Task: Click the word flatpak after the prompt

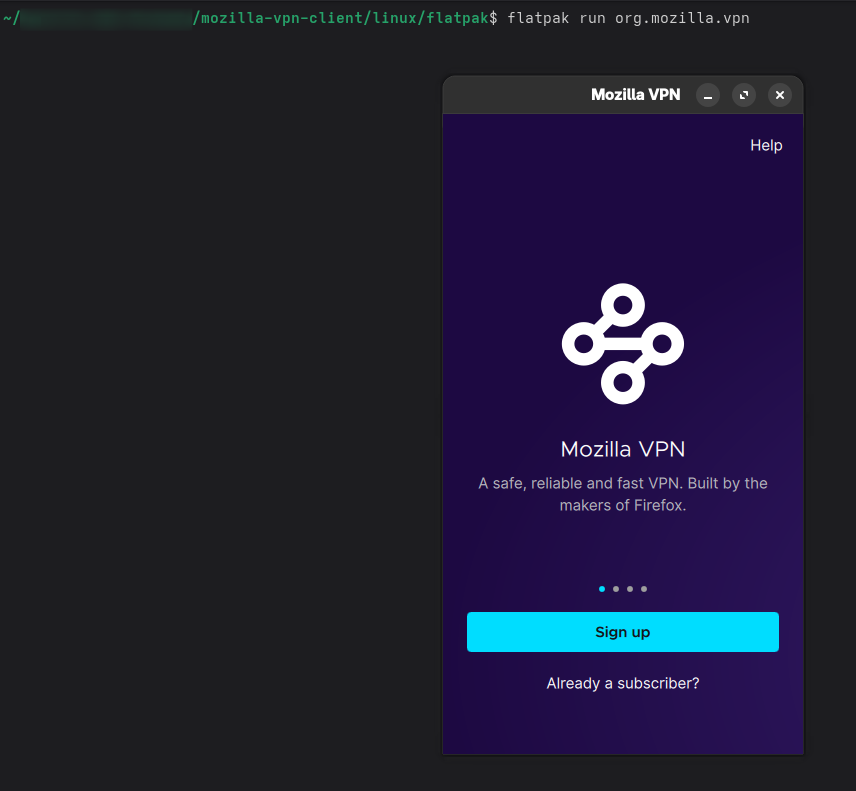Action: 538,19
